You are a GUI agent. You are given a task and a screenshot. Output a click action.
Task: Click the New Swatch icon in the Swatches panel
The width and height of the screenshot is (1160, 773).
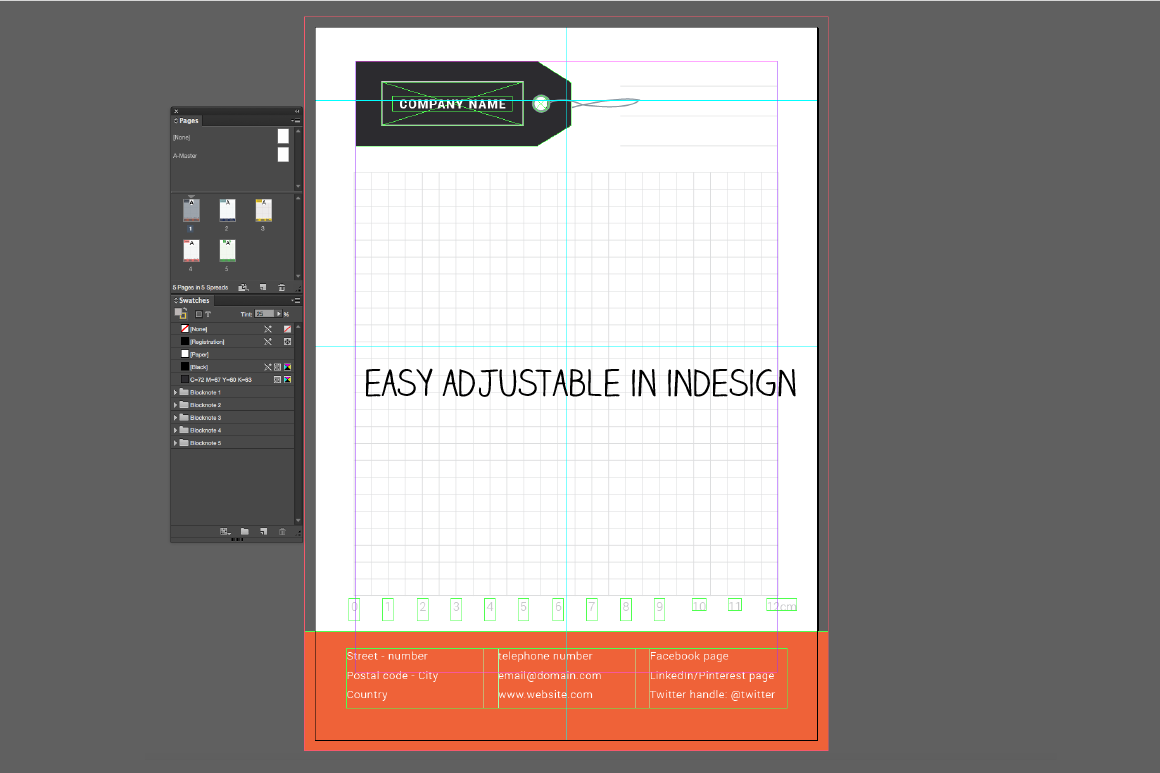(263, 532)
